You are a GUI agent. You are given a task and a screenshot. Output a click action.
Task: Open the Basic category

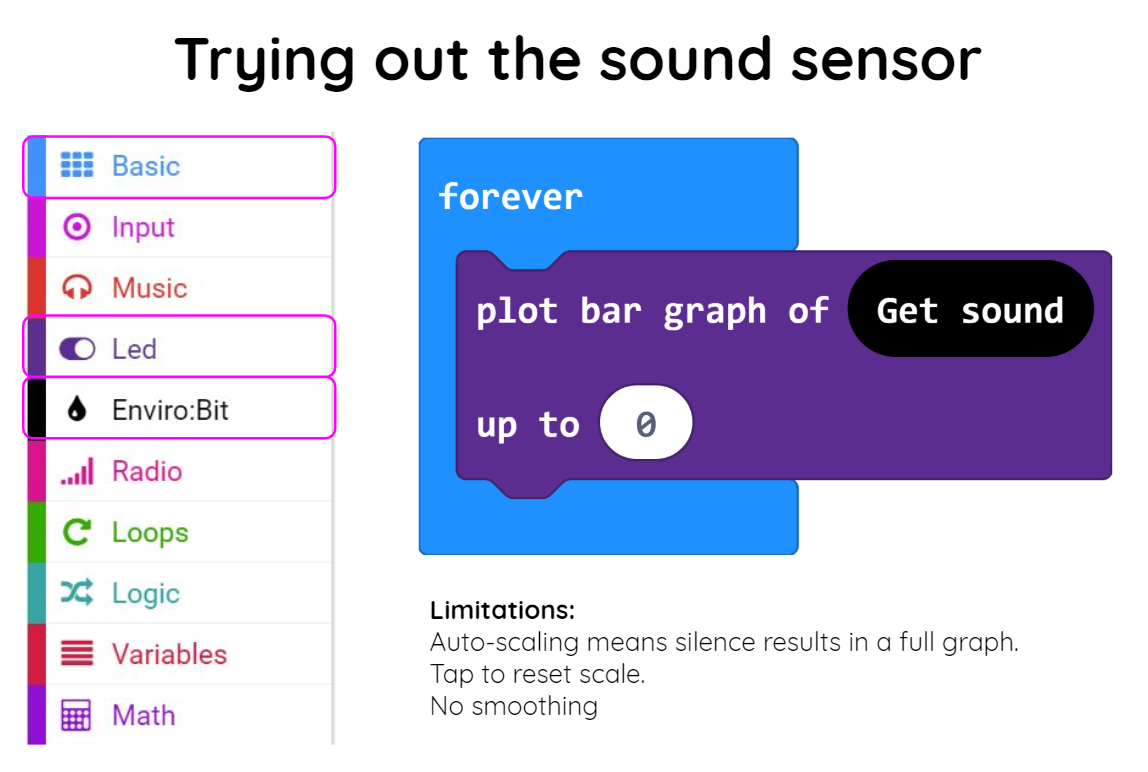(x=179, y=166)
